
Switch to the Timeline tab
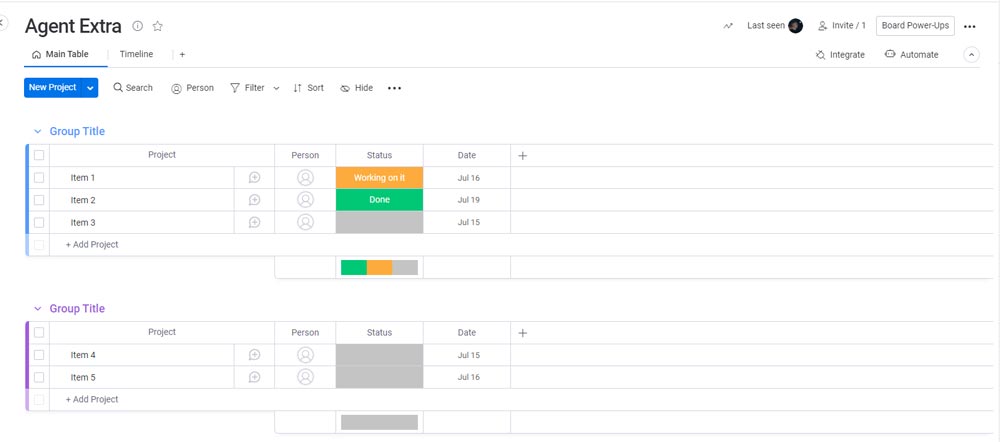tap(136, 54)
